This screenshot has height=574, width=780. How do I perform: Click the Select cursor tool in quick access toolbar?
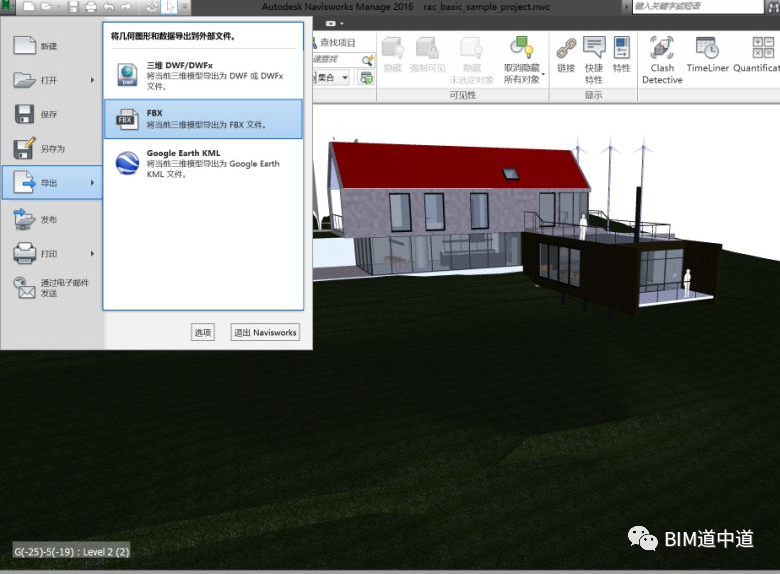tap(170, 7)
